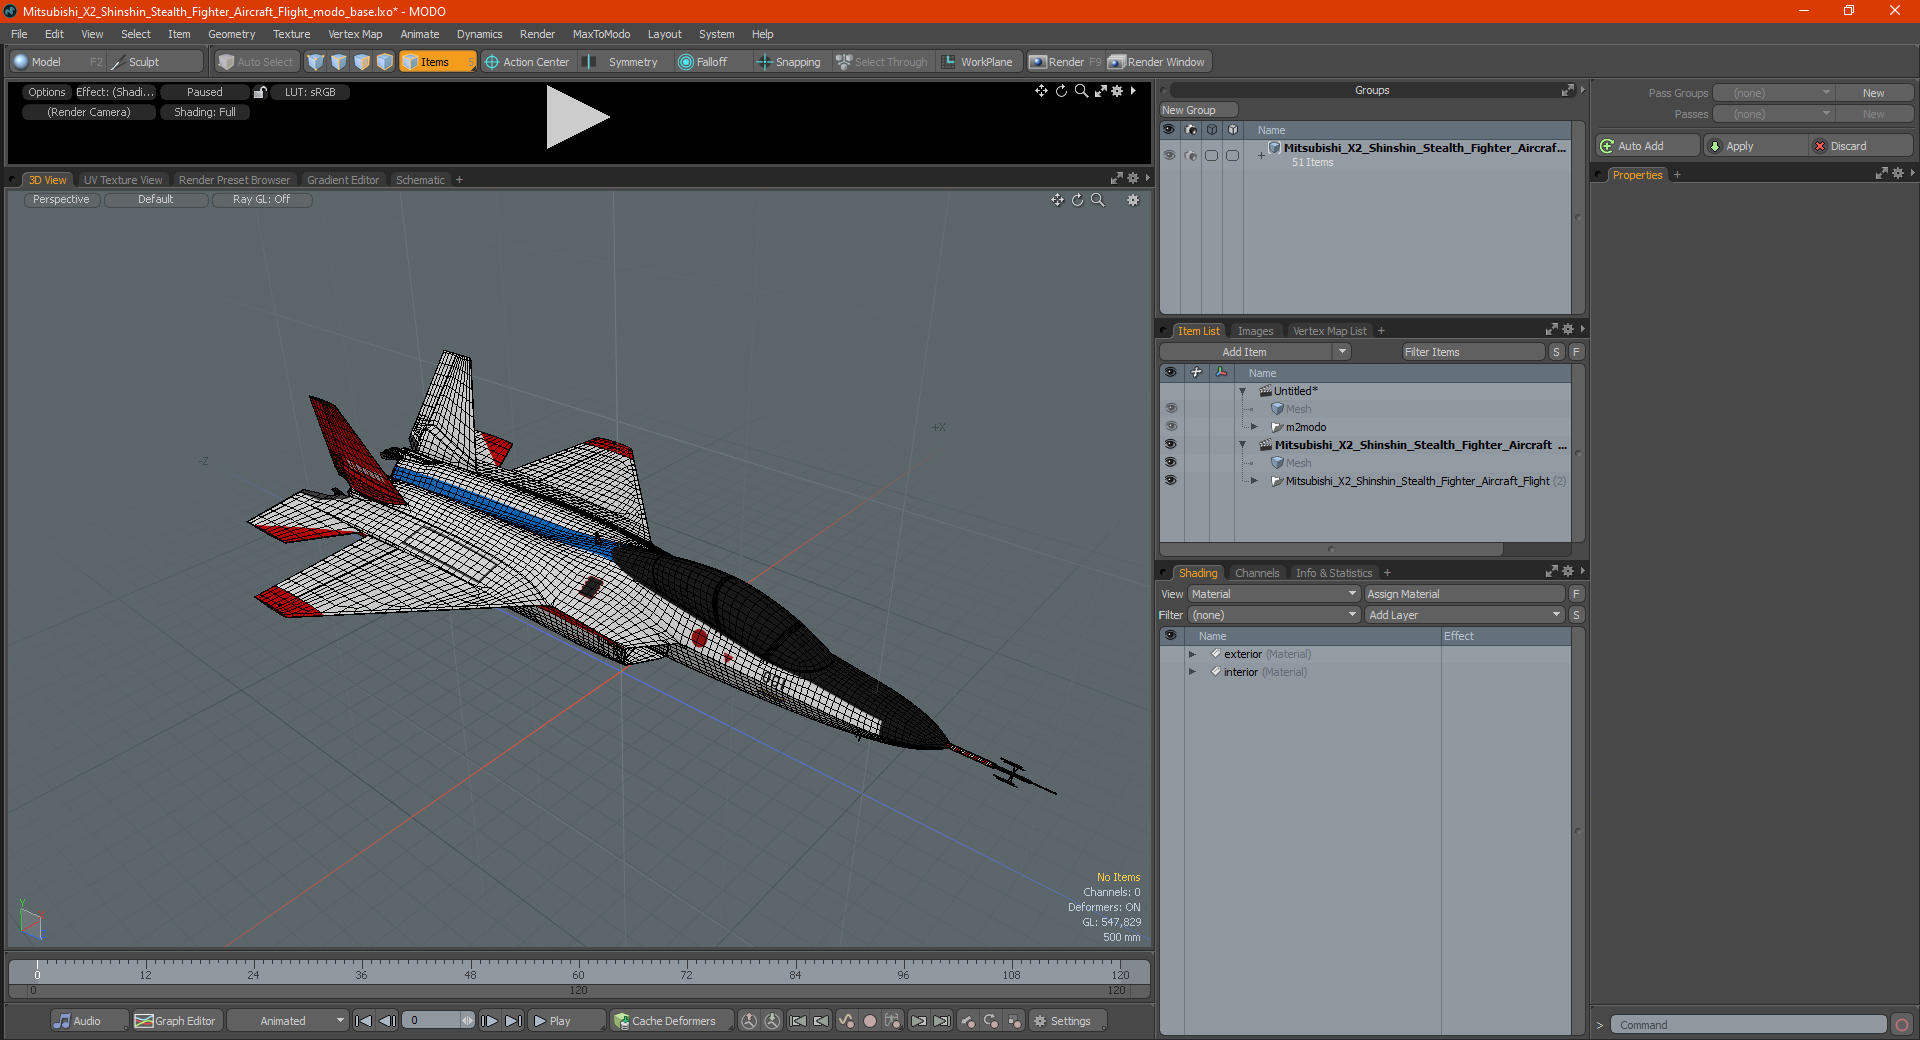1920x1040 pixels.
Task: Toggle visibility eye of the Groups Mitsubishi row
Action: pyautogui.click(x=1169, y=155)
